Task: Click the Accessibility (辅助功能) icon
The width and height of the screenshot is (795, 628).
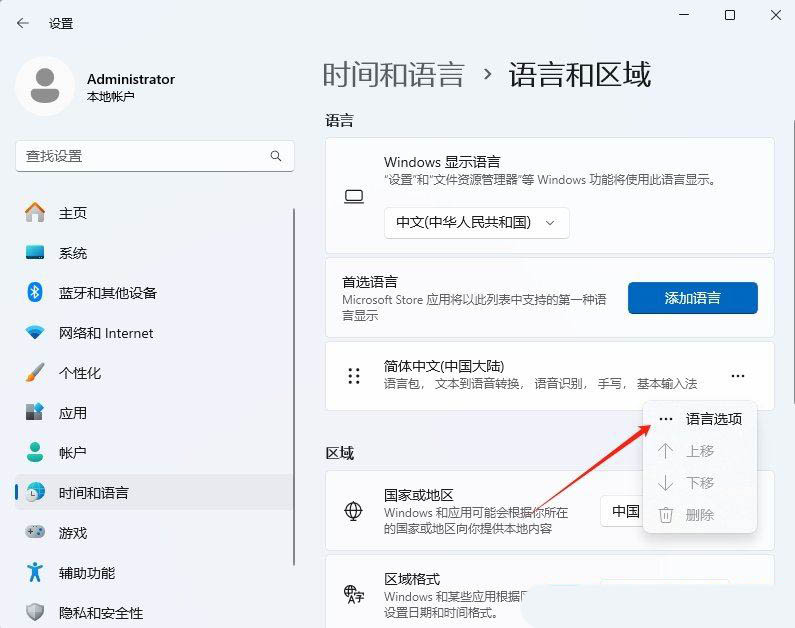Action: tap(35, 572)
